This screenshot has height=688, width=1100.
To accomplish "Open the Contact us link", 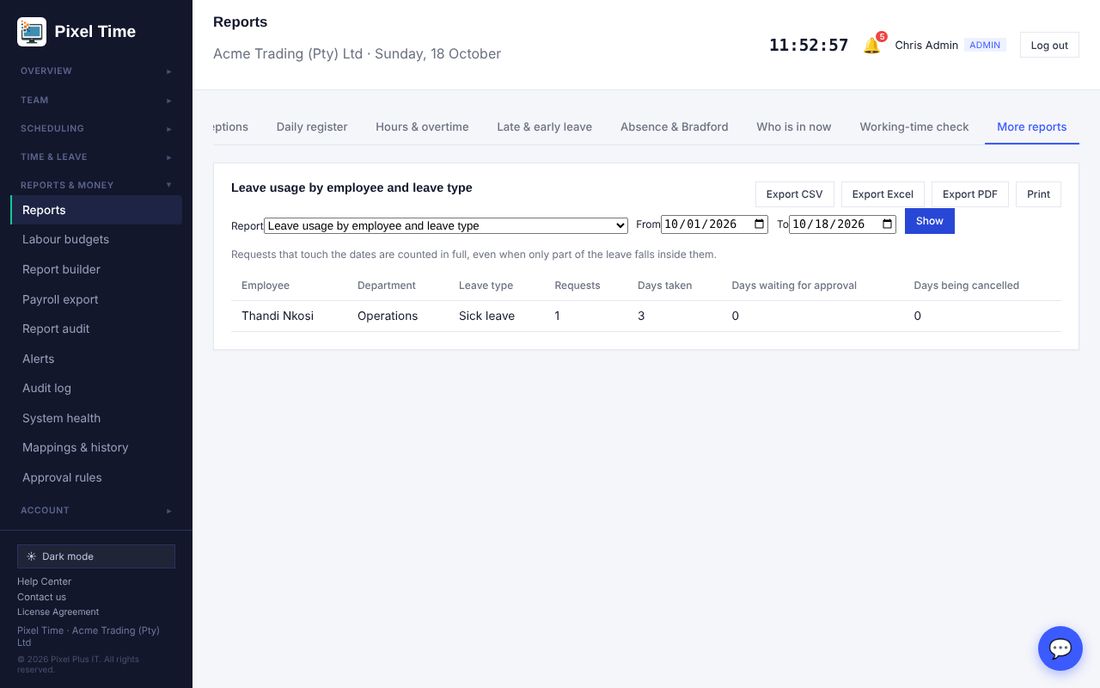I will tap(41, 597).
